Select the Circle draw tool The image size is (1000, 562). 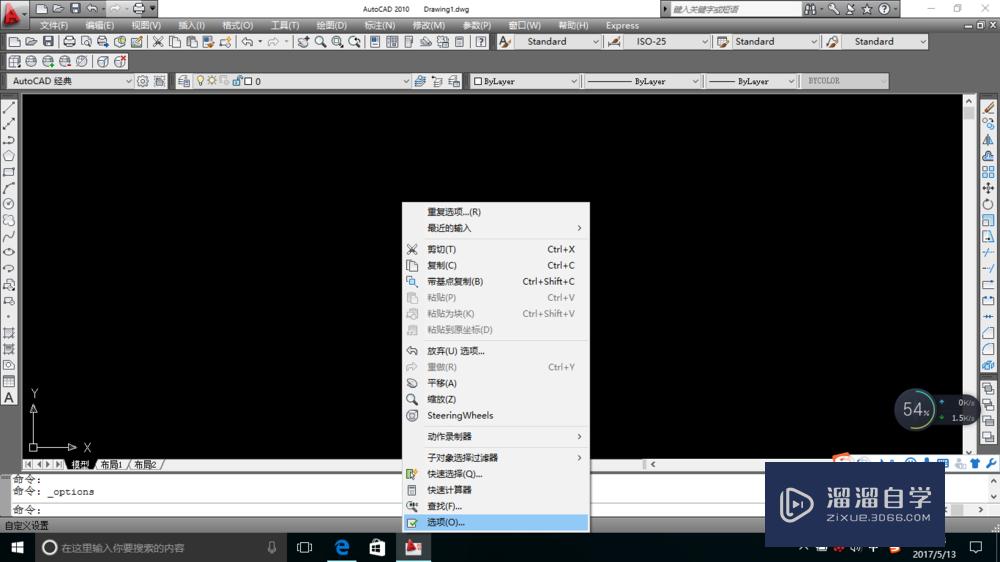tap(9, 204)
